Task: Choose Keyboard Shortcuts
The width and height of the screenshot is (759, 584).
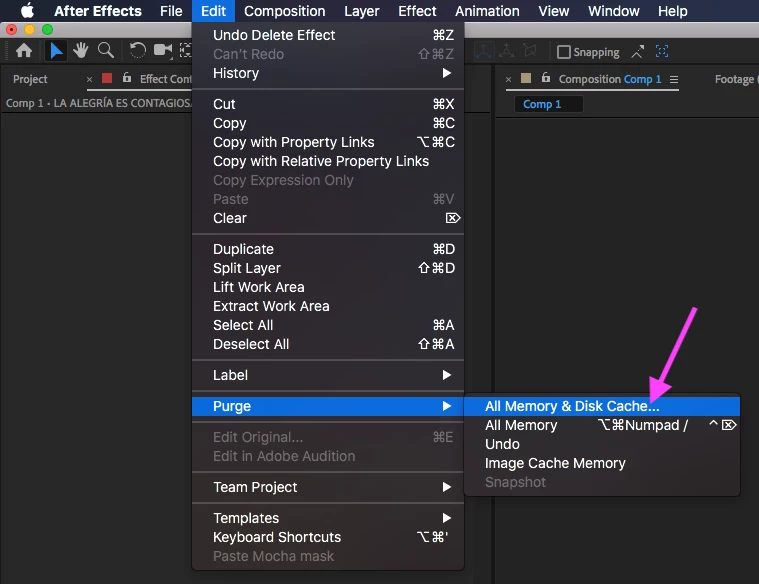Action: (328, 537)
